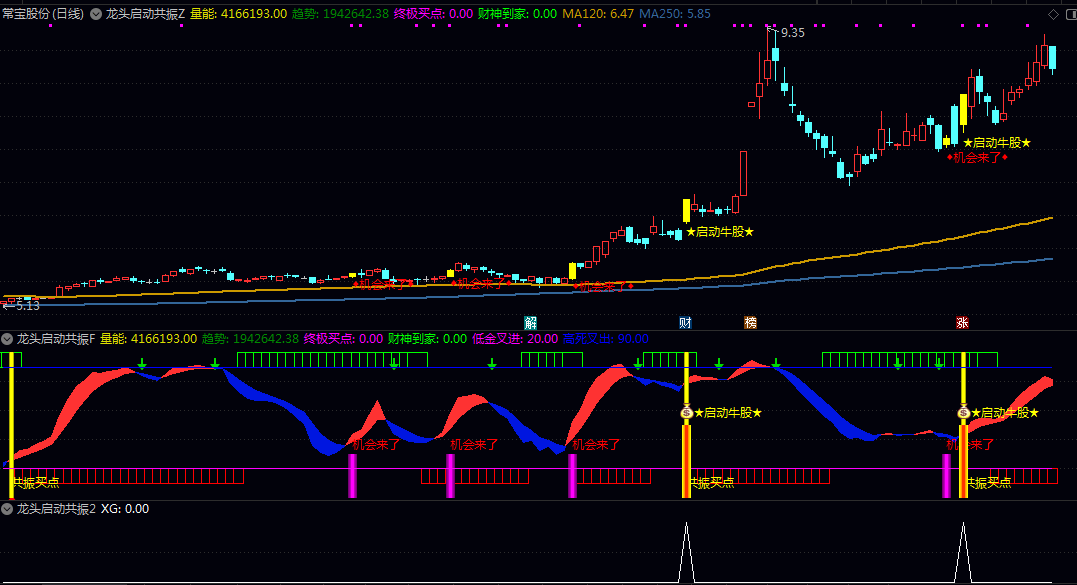The height and width of the screenshot is (585, 1077).
Task: Select the red 涨 event marker
Action: pyautogui.click(x=962, y=322)
